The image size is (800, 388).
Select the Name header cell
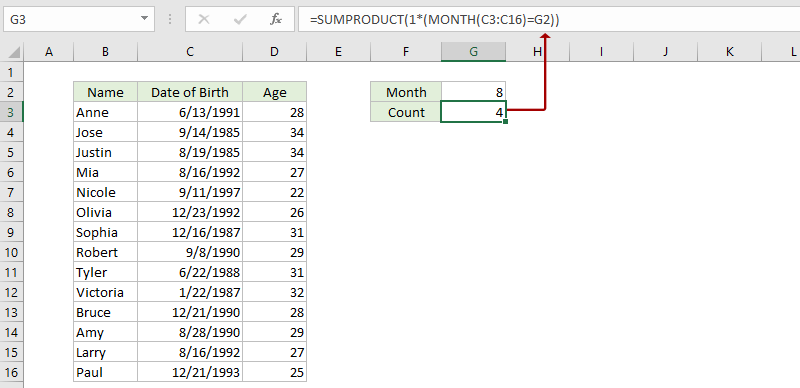click(x=105, y=92)
